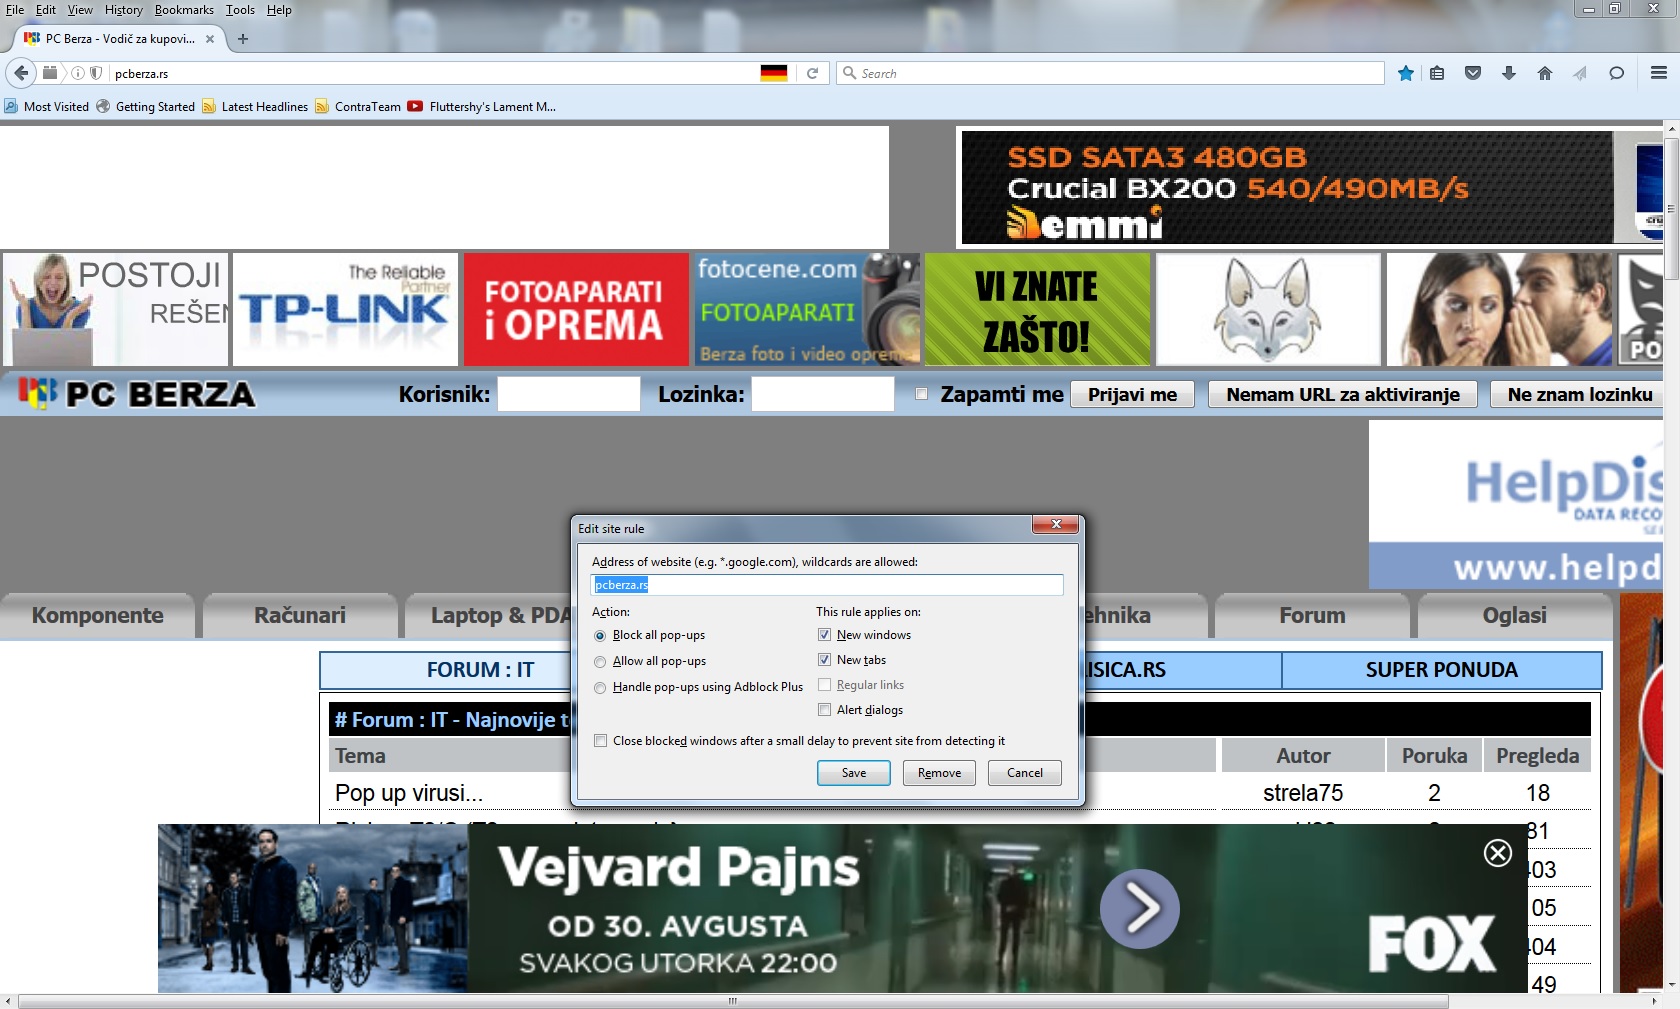The image size is (1680, 1009).
Task: Click the chat bubble toolbar icon
Action: pyautogui.click(x=1616, y=73)
